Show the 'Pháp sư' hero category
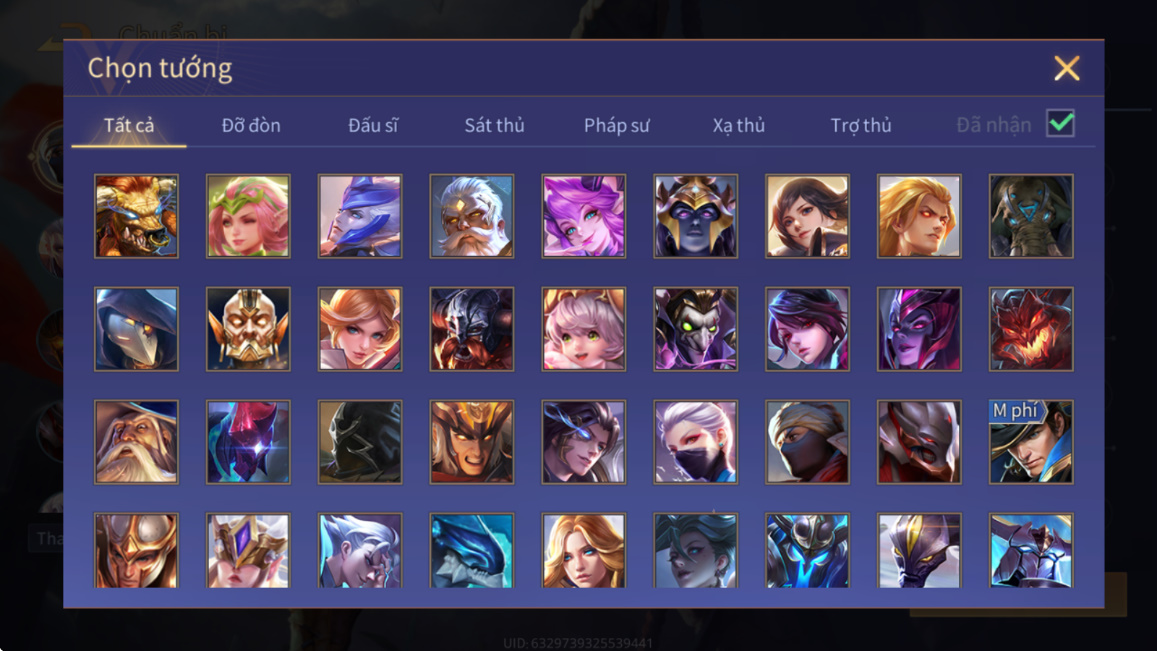 [617, 125]
